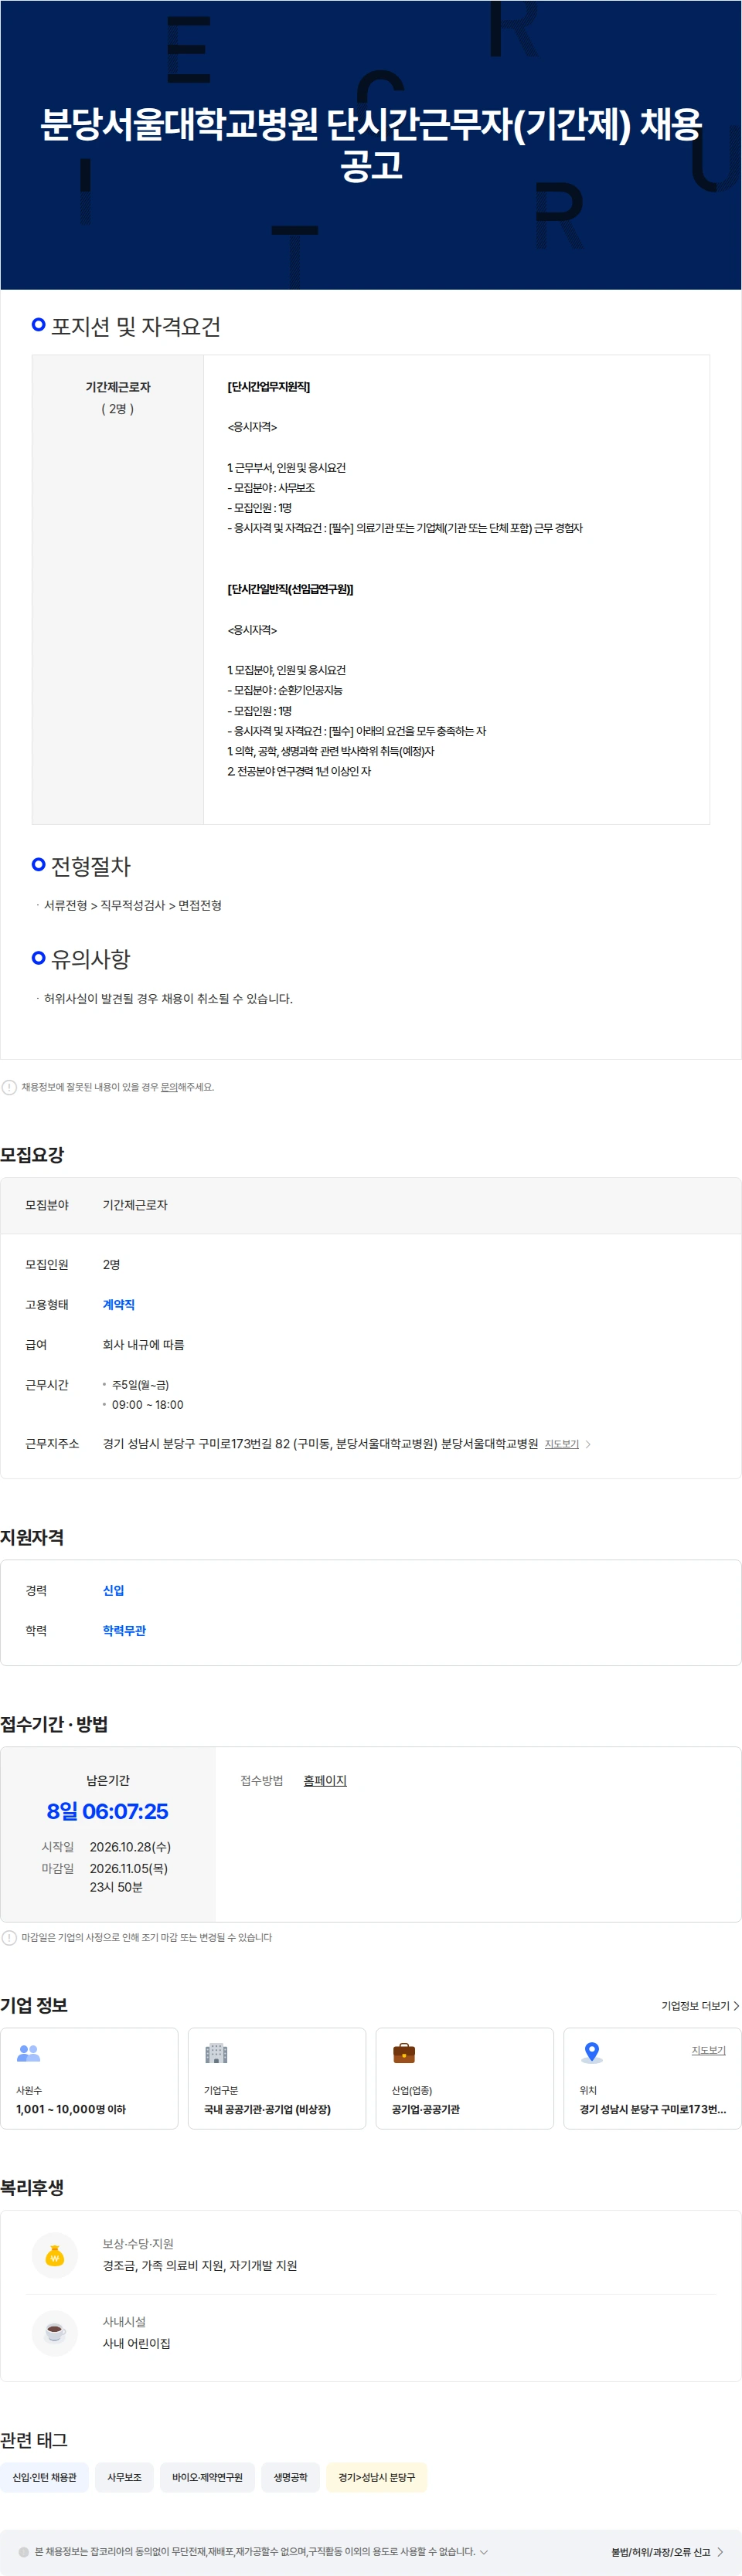
Task: Open 지도보기 link next to work address
Action: tap(562, 1444)
